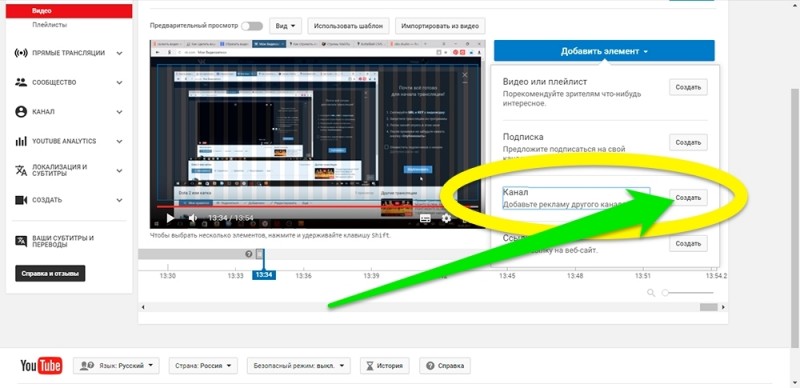
Task: Open the Добавить элемент dropdown
Action: [604, 51]
